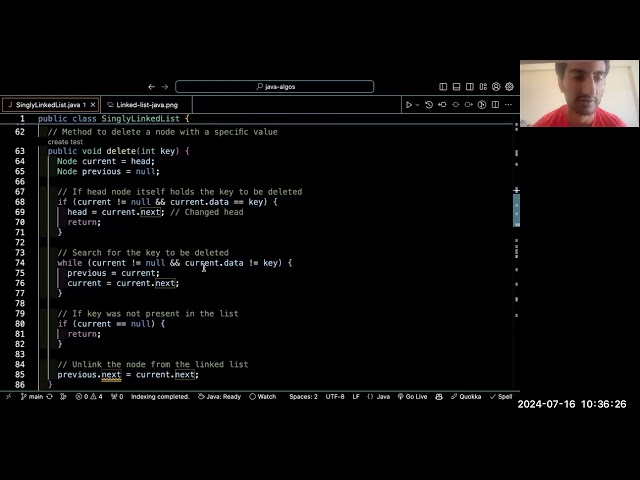Toggle the bottom panel layout

coord(456,87)
